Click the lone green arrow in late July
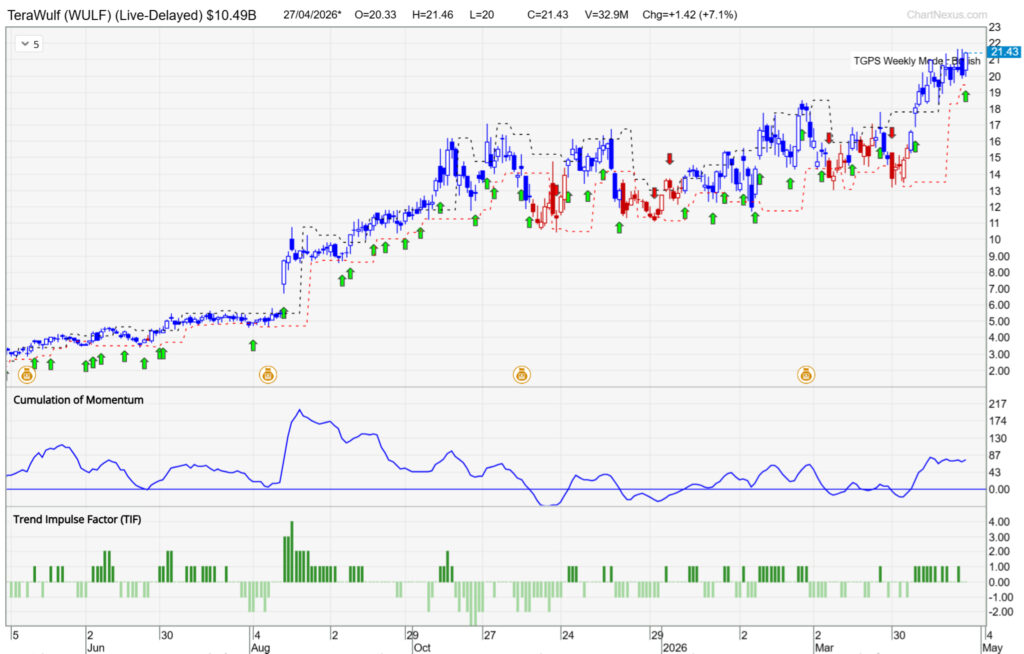This screenshot has width=1024, height=654. tap(253, 345)
